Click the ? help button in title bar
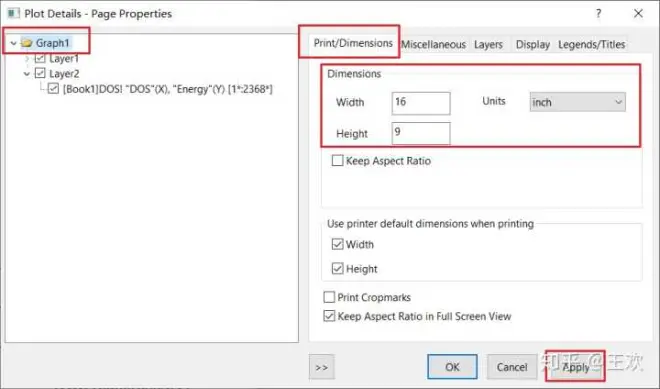 click(599, 13)
